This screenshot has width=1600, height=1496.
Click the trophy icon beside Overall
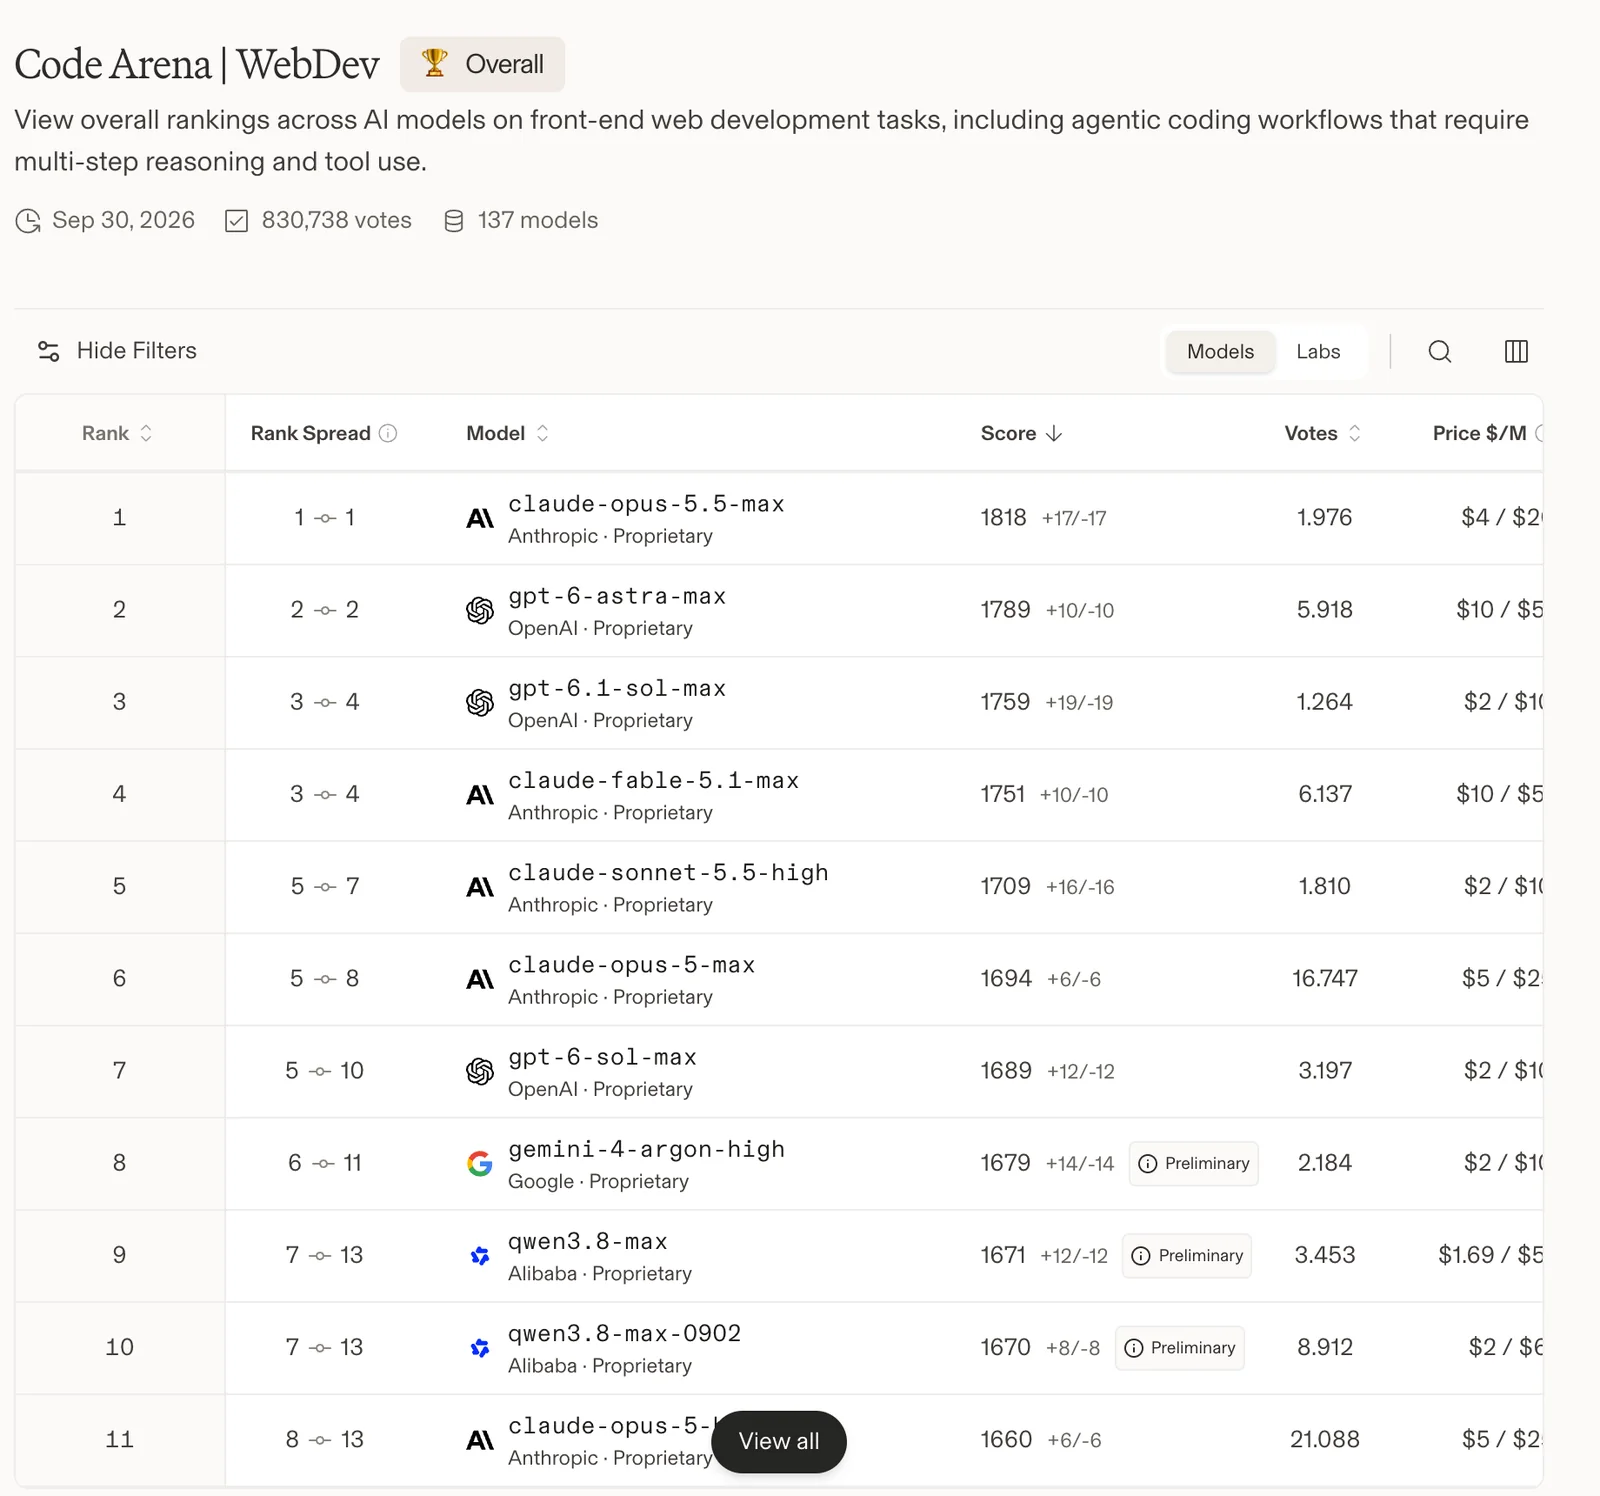(x=434, y=63)
